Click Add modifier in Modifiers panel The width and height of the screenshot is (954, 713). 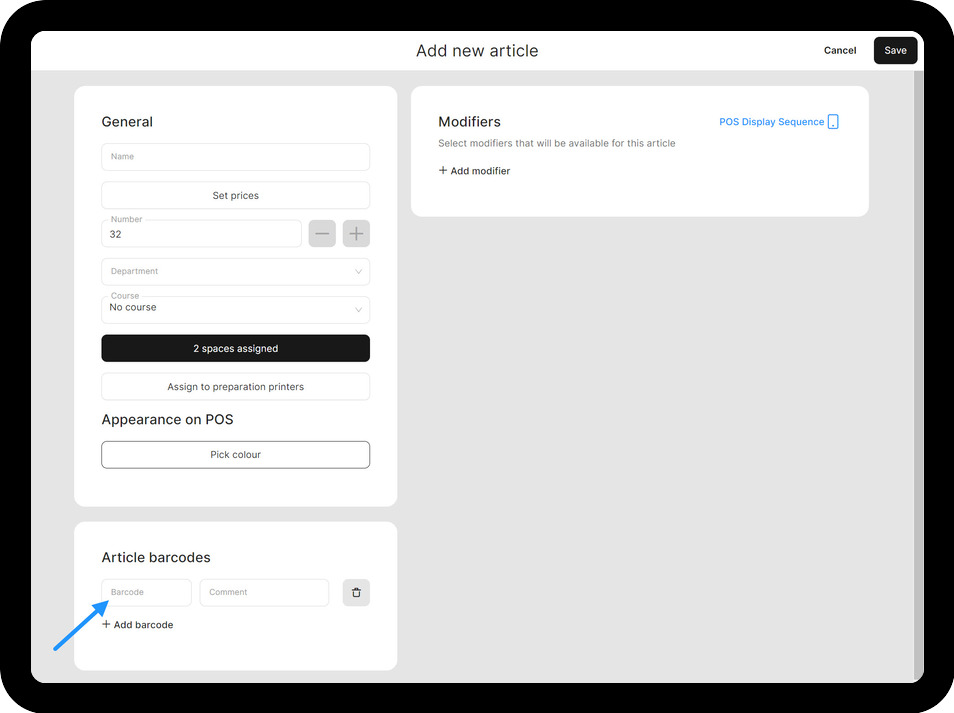475,171
